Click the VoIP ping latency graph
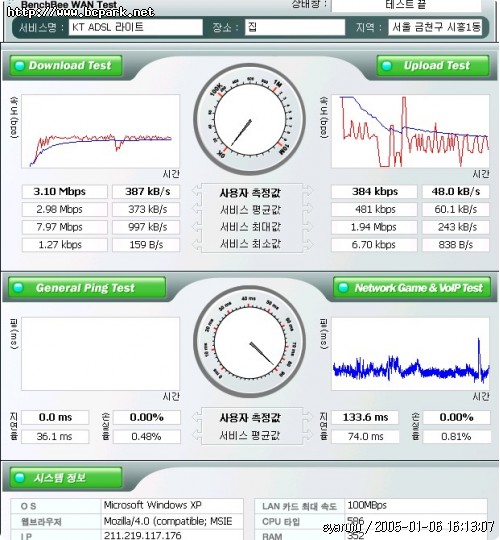Image resolution: width=500 pixels, height=540 pixels. point(410,354)
